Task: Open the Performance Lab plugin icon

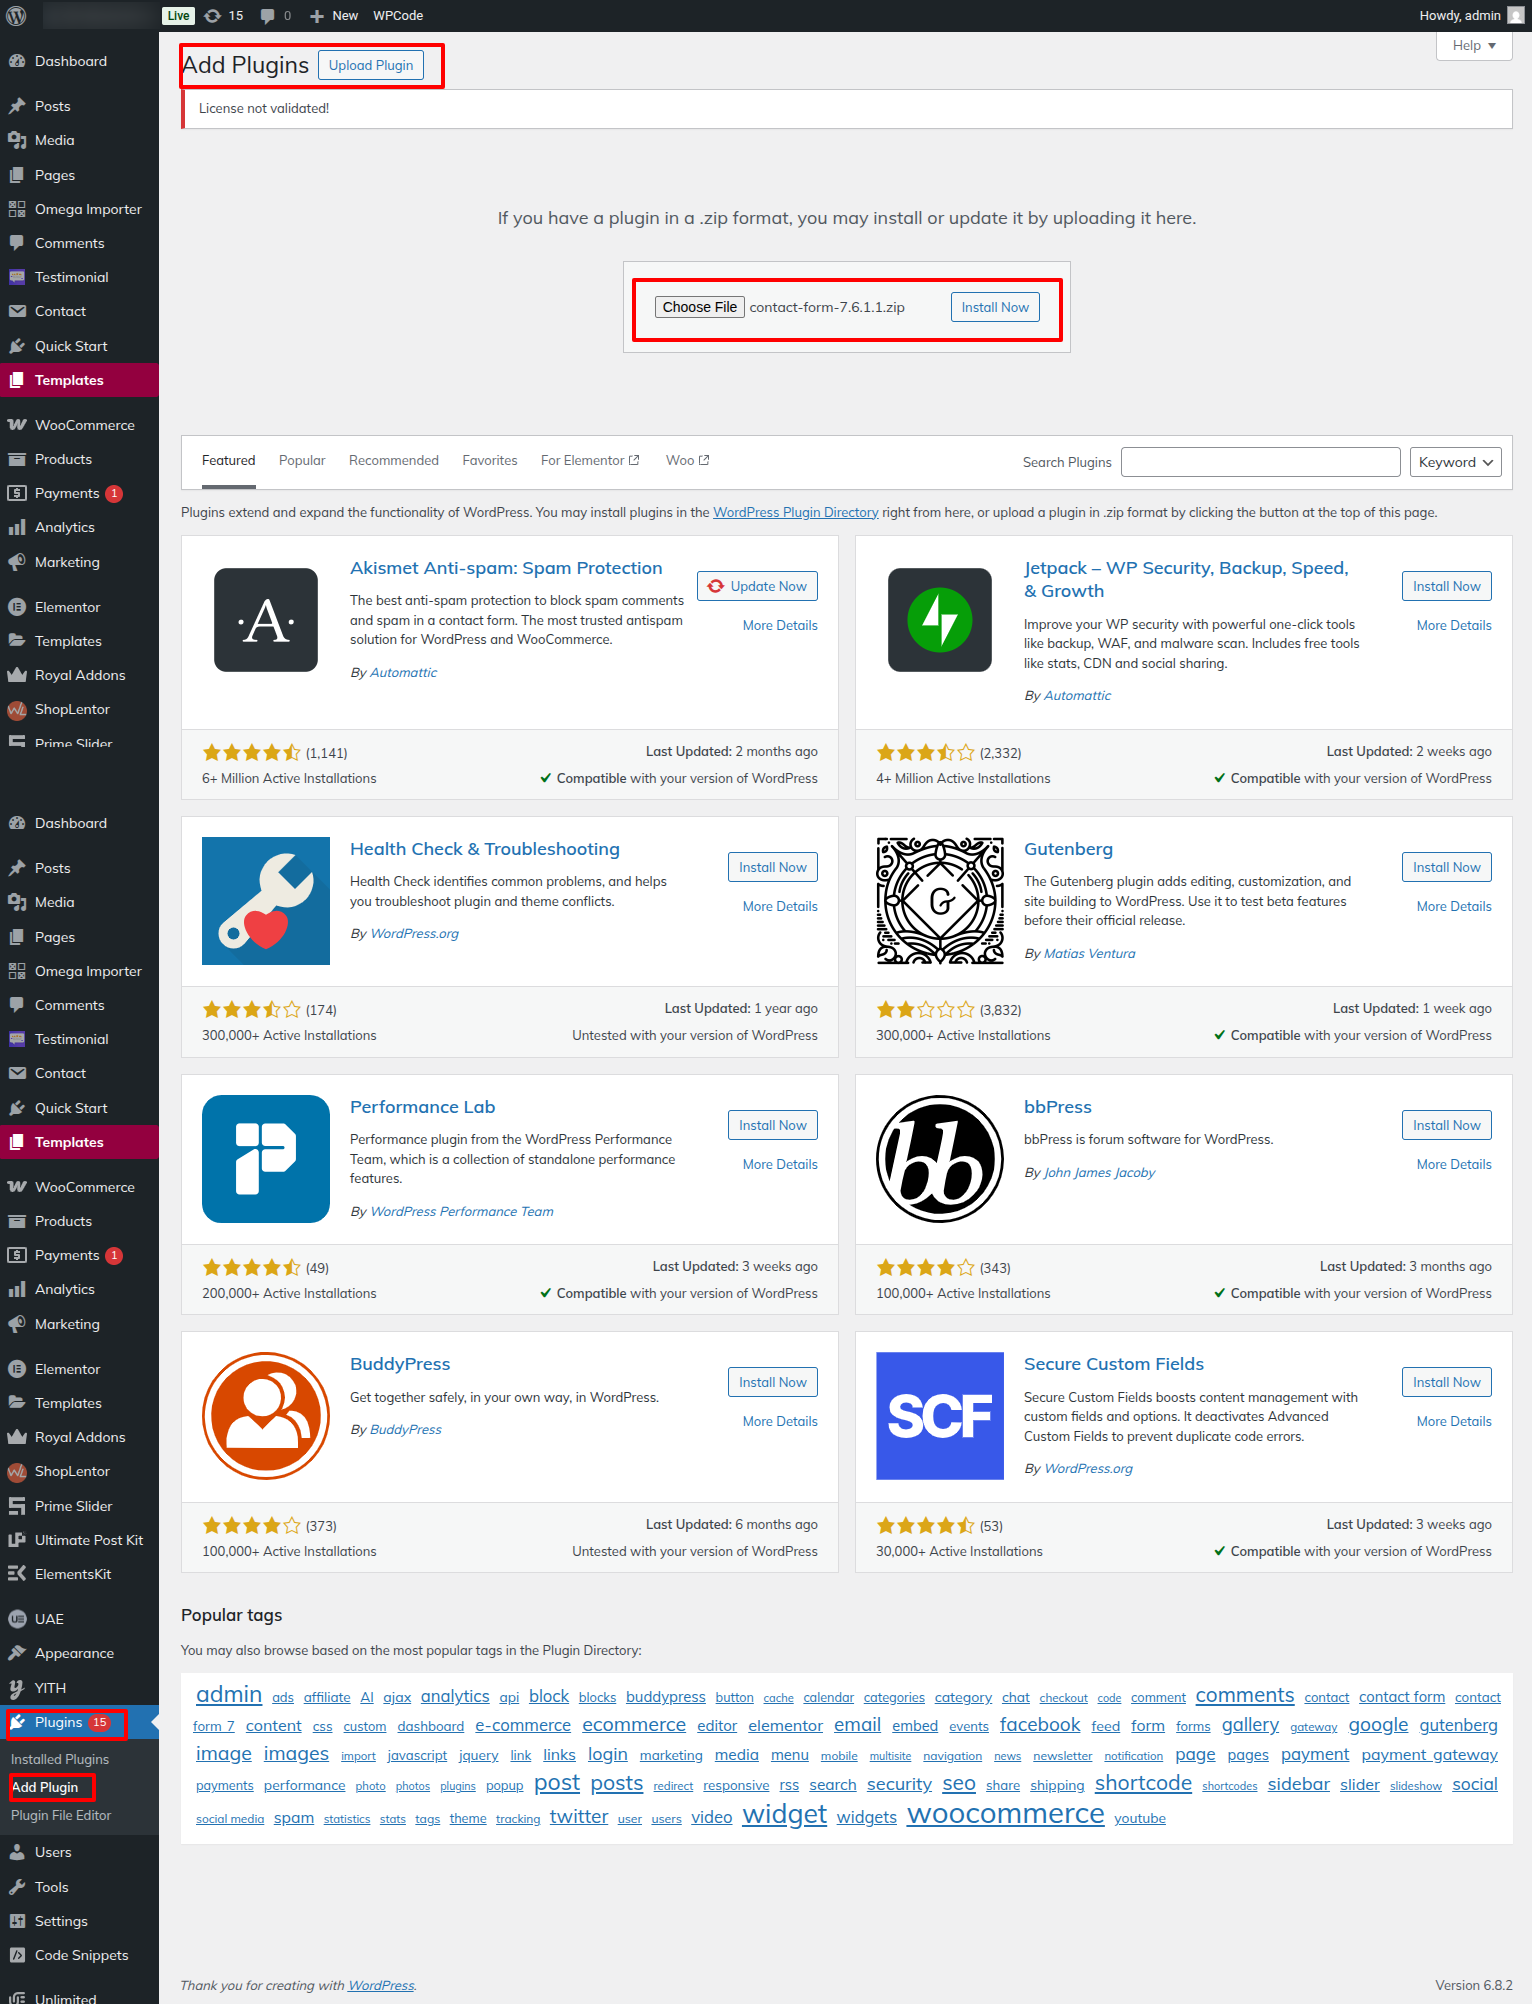Action: point(265,1159)
